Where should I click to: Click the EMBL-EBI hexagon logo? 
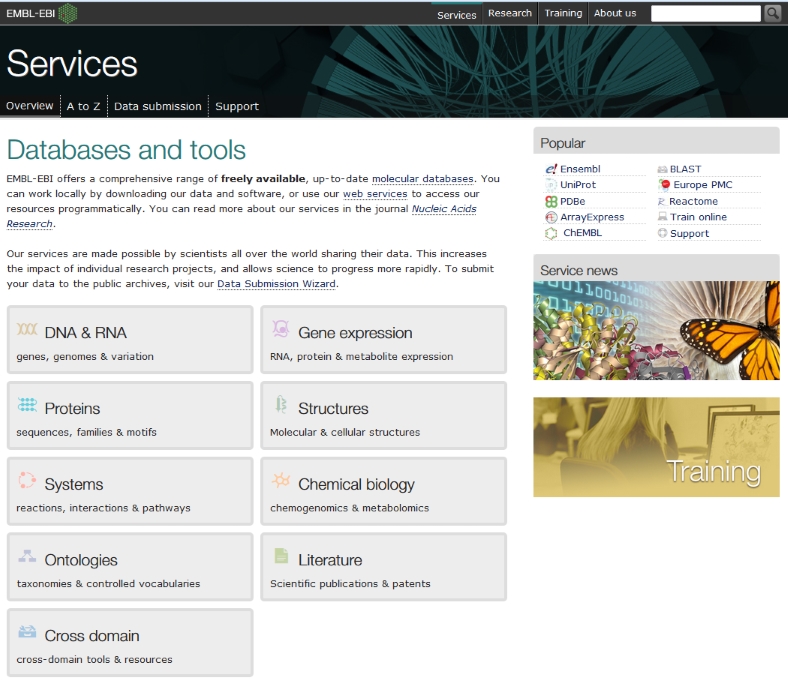click(67, 13)
